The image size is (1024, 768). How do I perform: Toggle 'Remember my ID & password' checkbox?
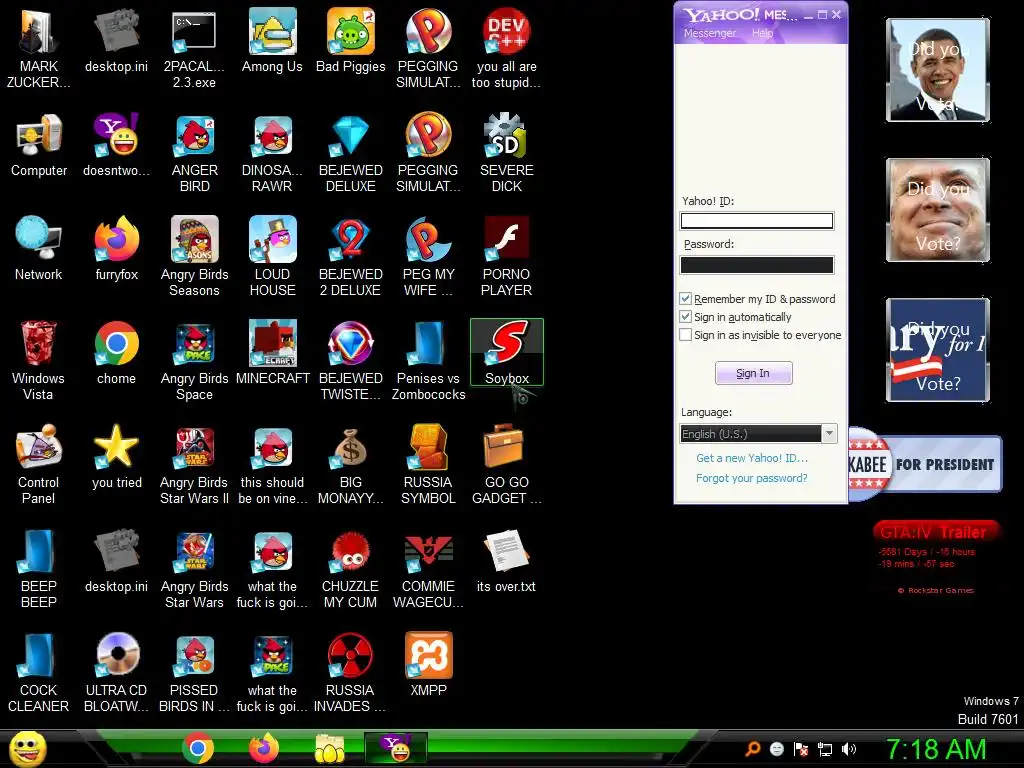pos(685,298)
